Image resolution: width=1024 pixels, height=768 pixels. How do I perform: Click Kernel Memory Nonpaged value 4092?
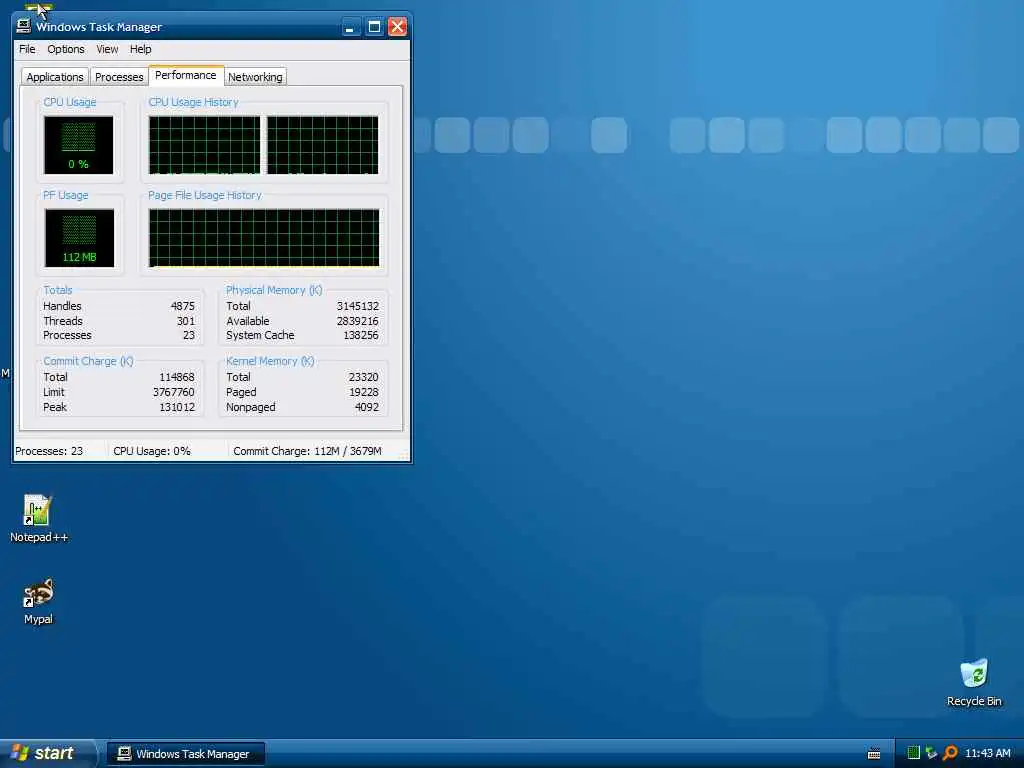(x=367, y=408)
